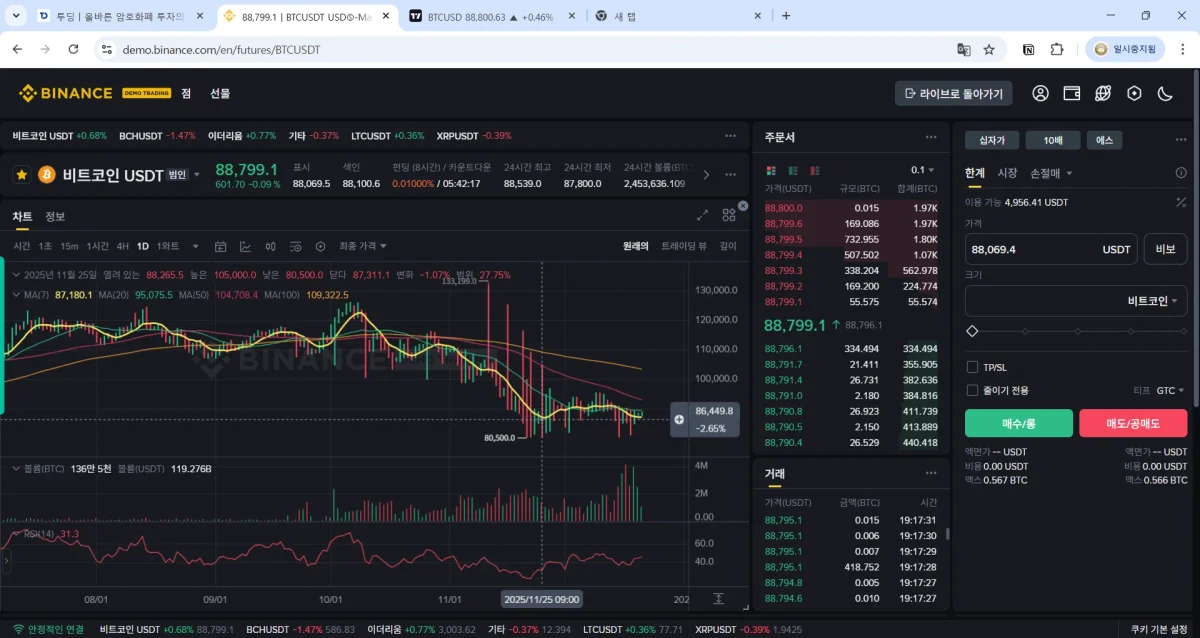Open the chart indicators icon
This screenshot has height=638, width=1200.
coord(245,246)
